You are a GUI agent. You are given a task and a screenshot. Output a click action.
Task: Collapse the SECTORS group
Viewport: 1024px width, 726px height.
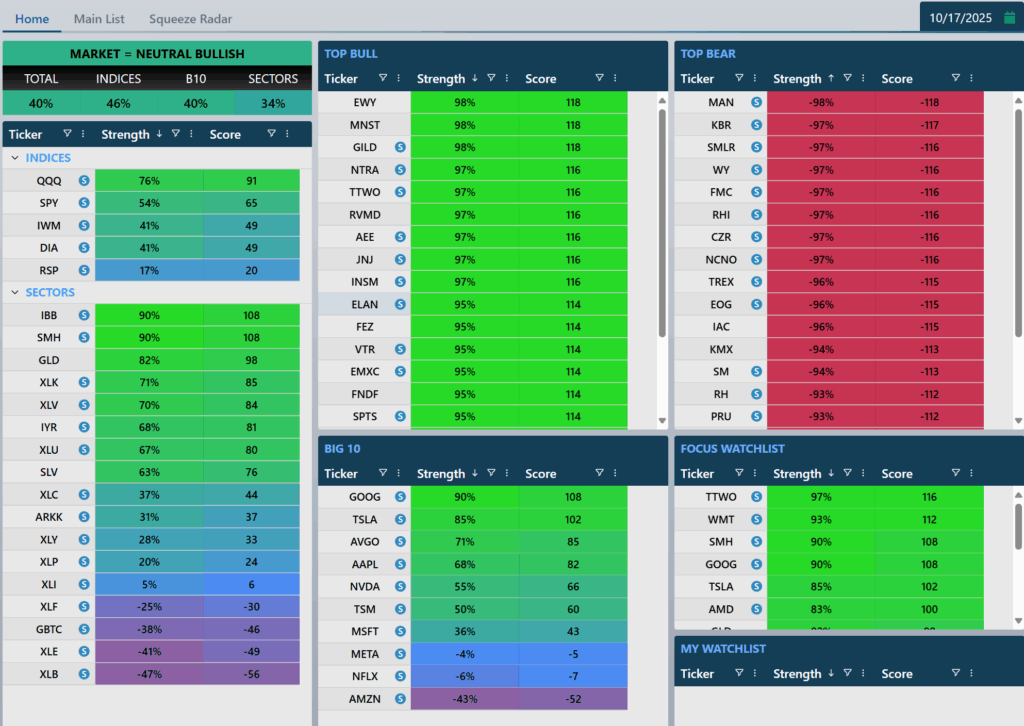[x=15, y=293]
